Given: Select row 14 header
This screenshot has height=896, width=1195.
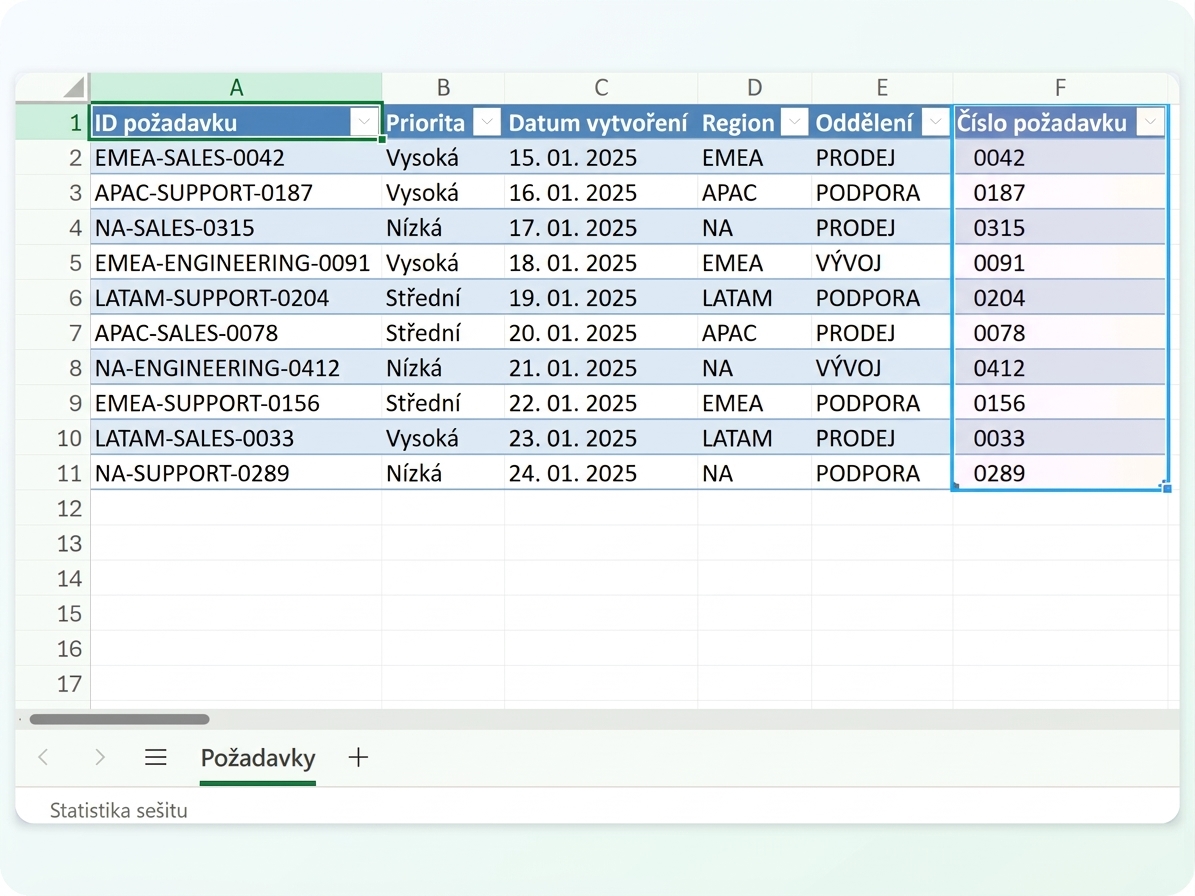Looking at the screenshot, I should 53,578.
